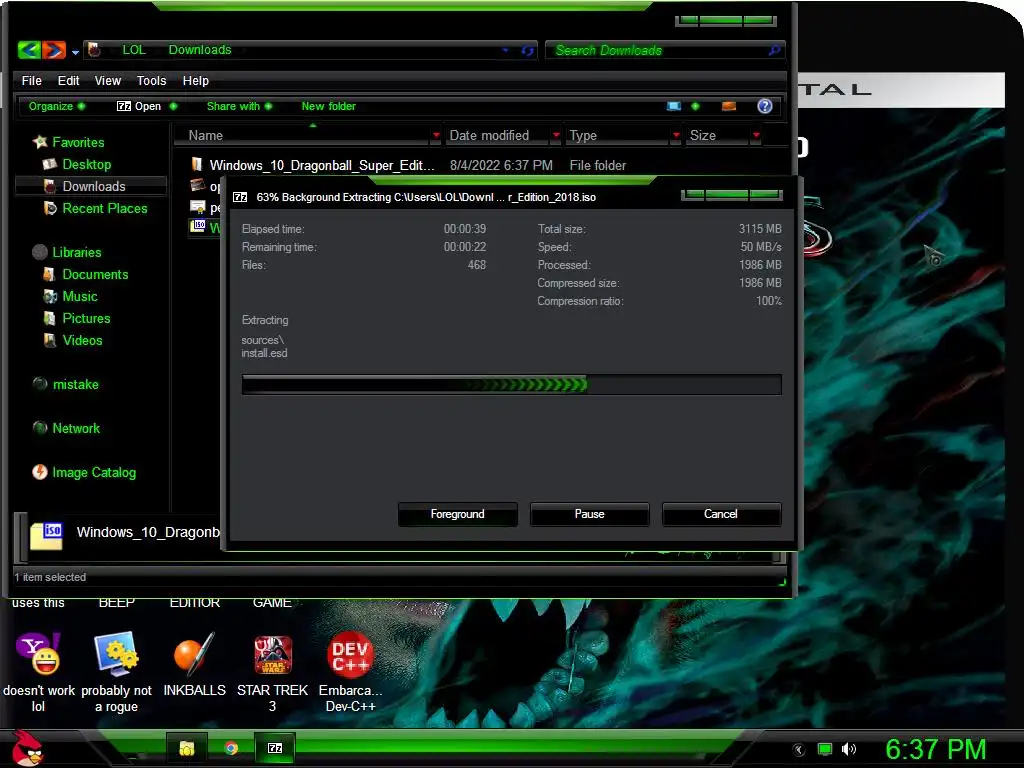This screenshot has height=768, width=1024.
Task: Open the Videos library
Action: [82, 340]
